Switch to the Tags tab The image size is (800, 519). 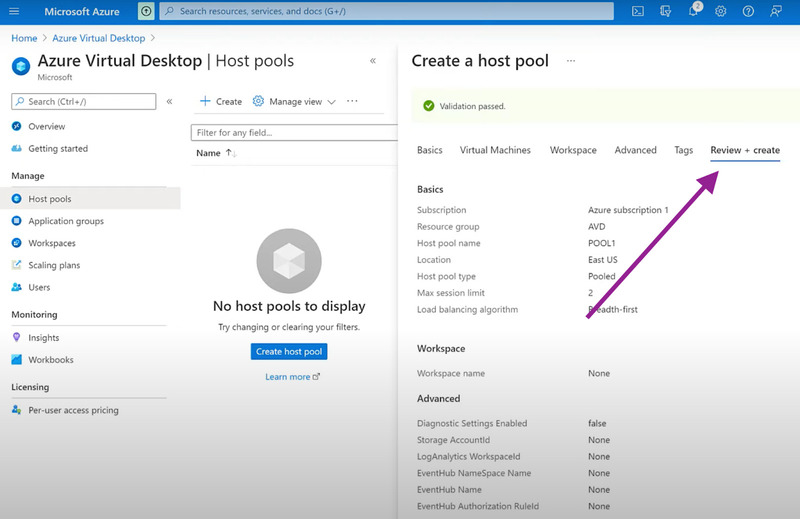coord(683,150)
